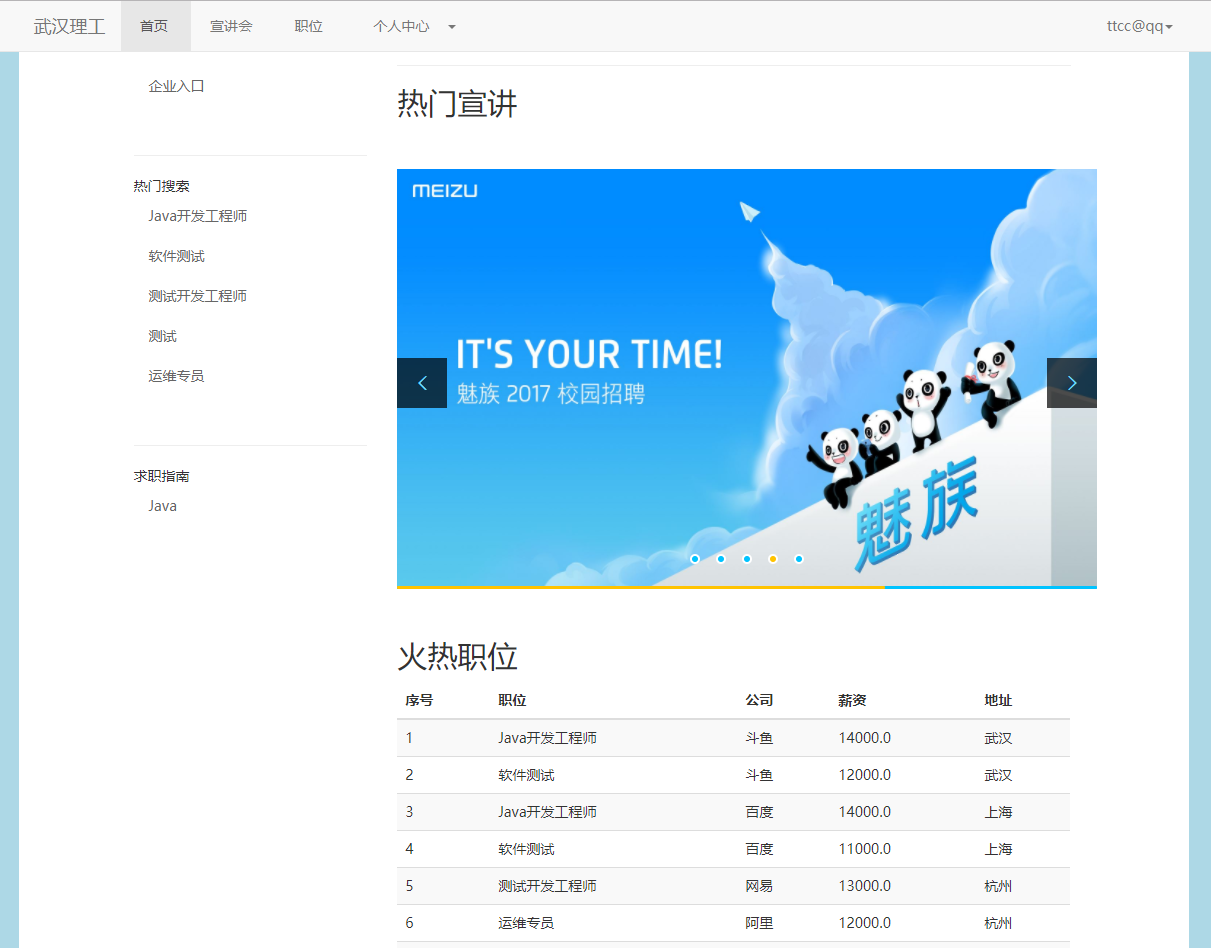Go to the 职位 navigation tab

click(x=309, y=26)
